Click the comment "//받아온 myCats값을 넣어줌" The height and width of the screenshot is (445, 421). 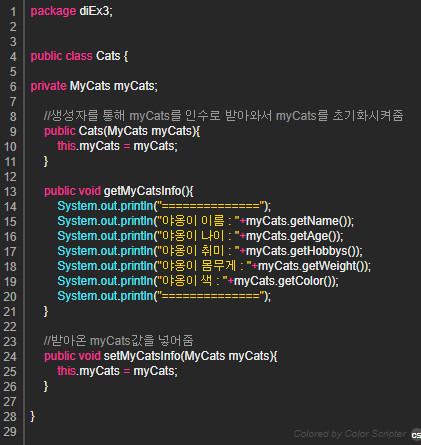pyautogui.click(x=119, y=341)
